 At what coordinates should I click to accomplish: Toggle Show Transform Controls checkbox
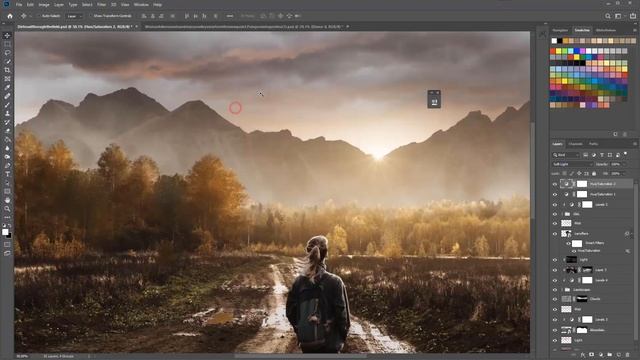coord(91,16)
